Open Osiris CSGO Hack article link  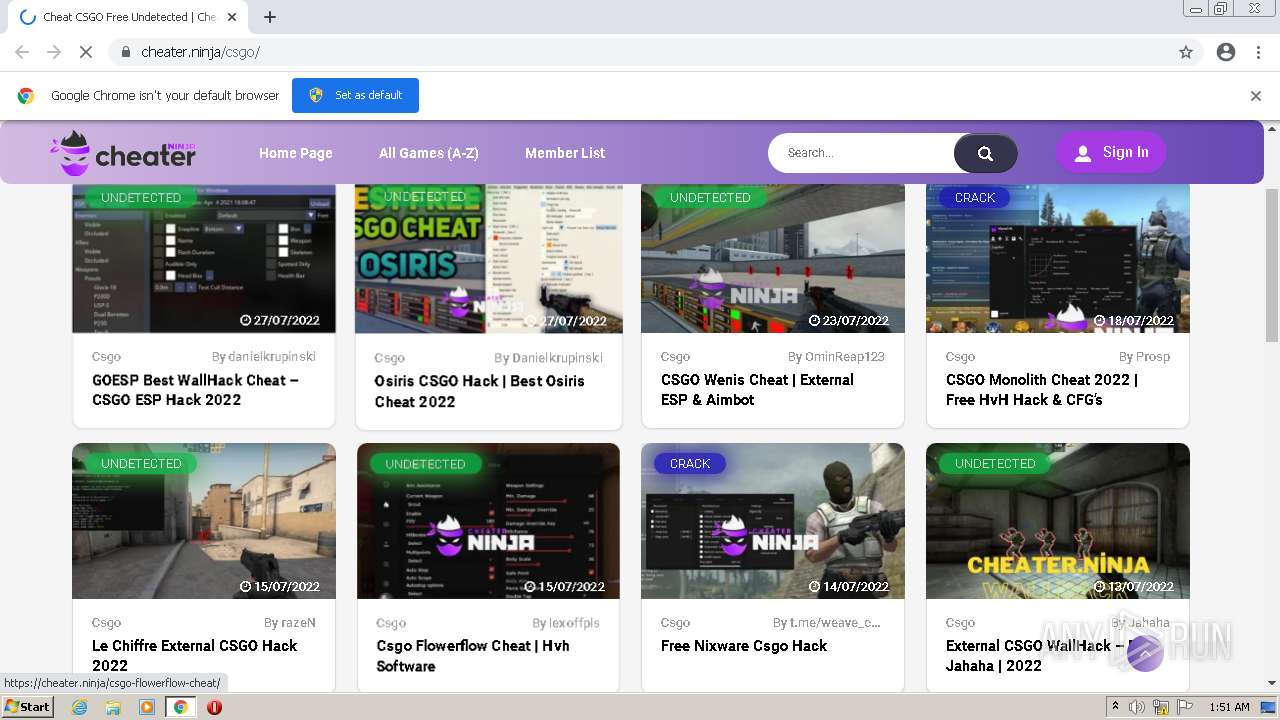479,391
